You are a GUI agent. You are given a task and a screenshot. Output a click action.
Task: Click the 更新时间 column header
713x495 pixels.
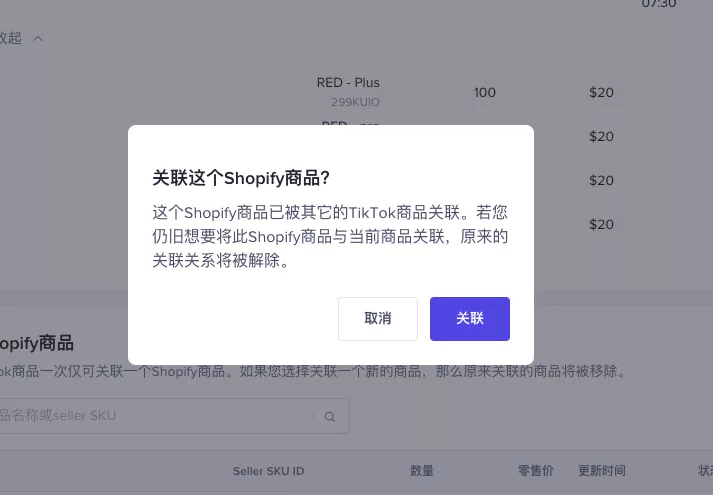(x=602, y=471)
